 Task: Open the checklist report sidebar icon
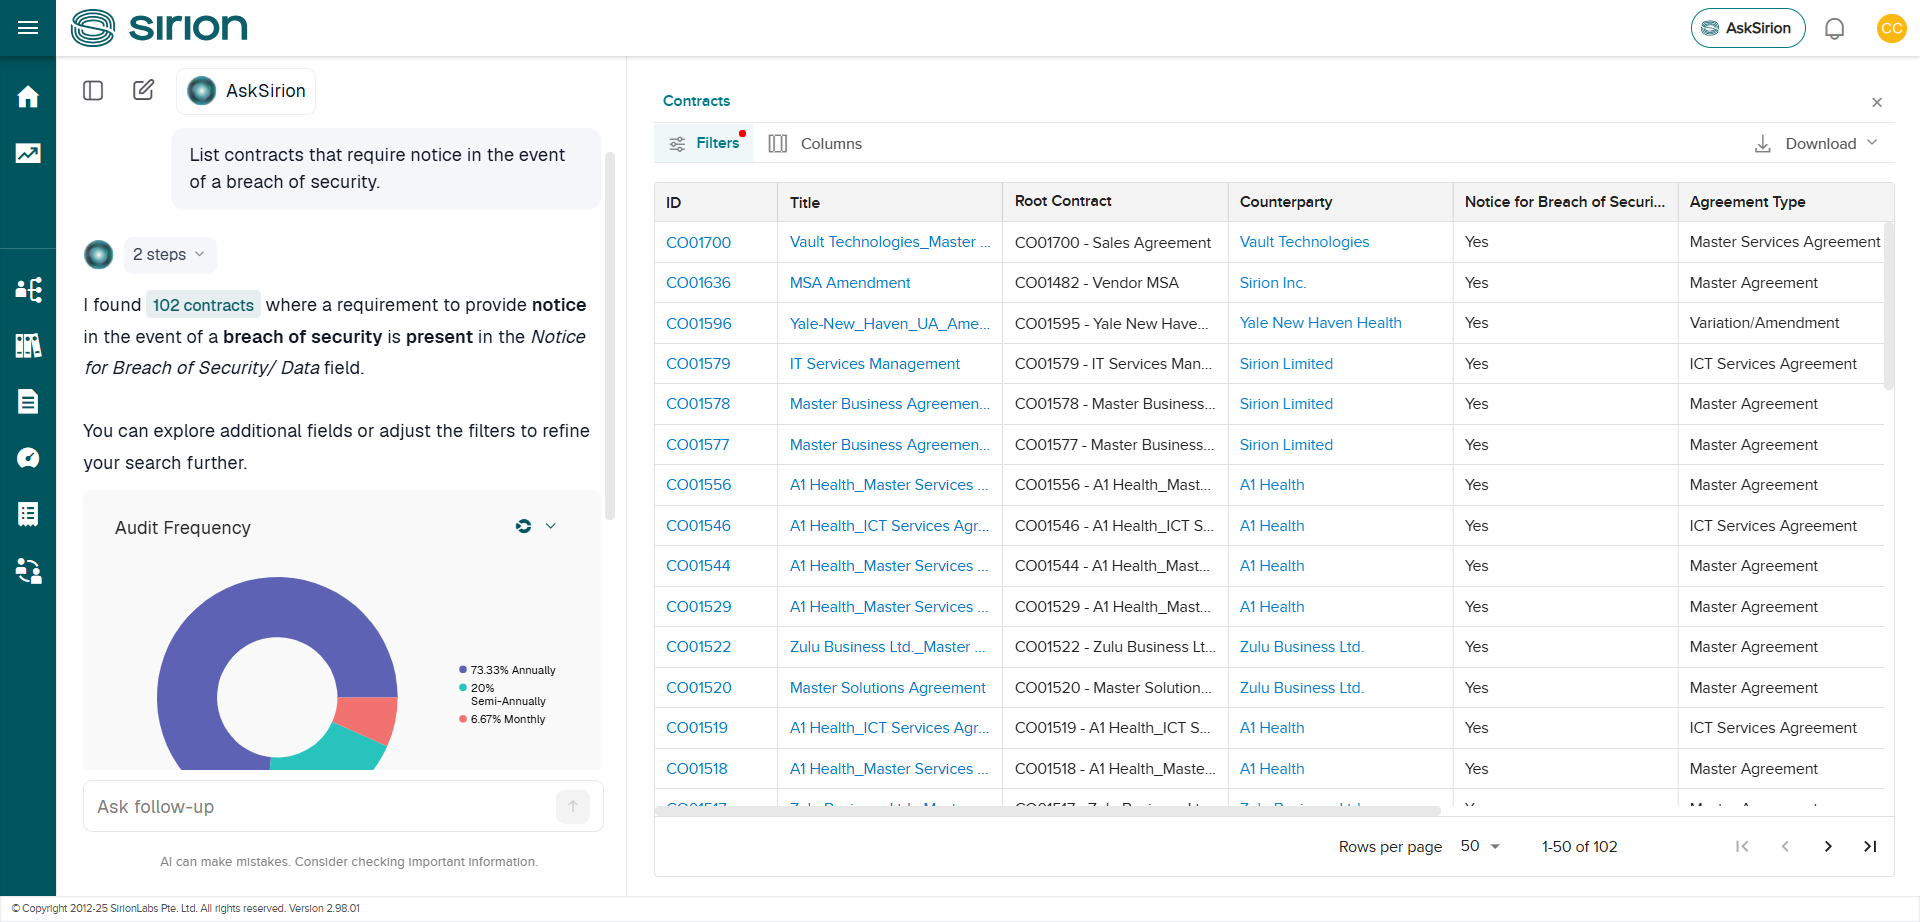(x=28, y=514)
